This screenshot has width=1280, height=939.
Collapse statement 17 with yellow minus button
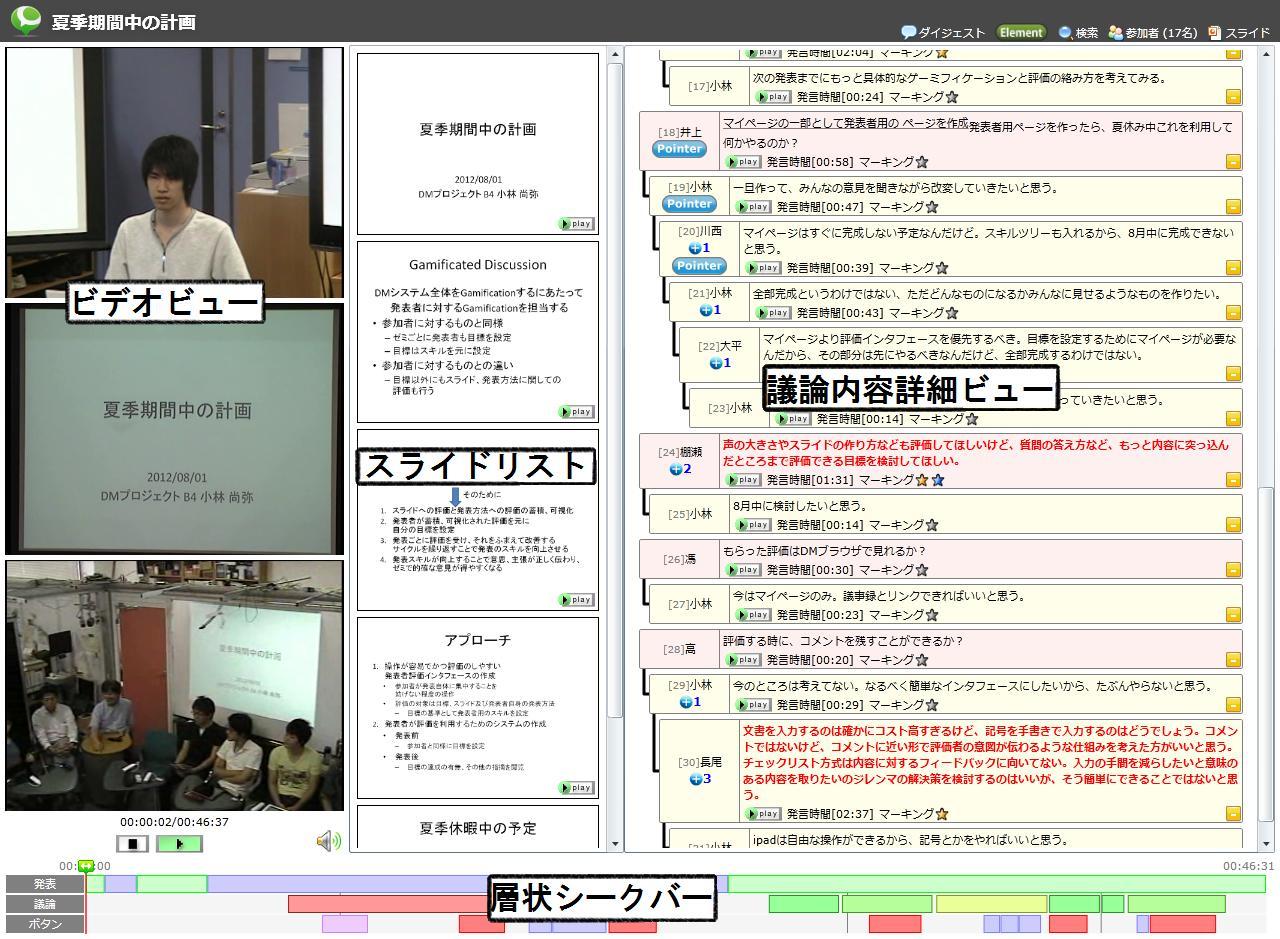1233,97
